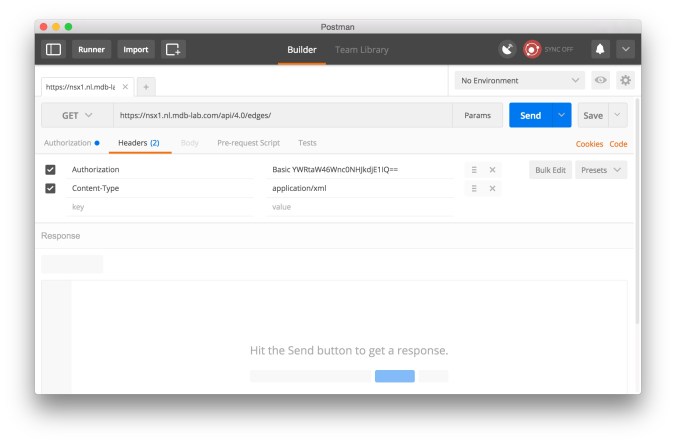Expand the Send button arrow options
676x444 pixels.
[561, 115]
